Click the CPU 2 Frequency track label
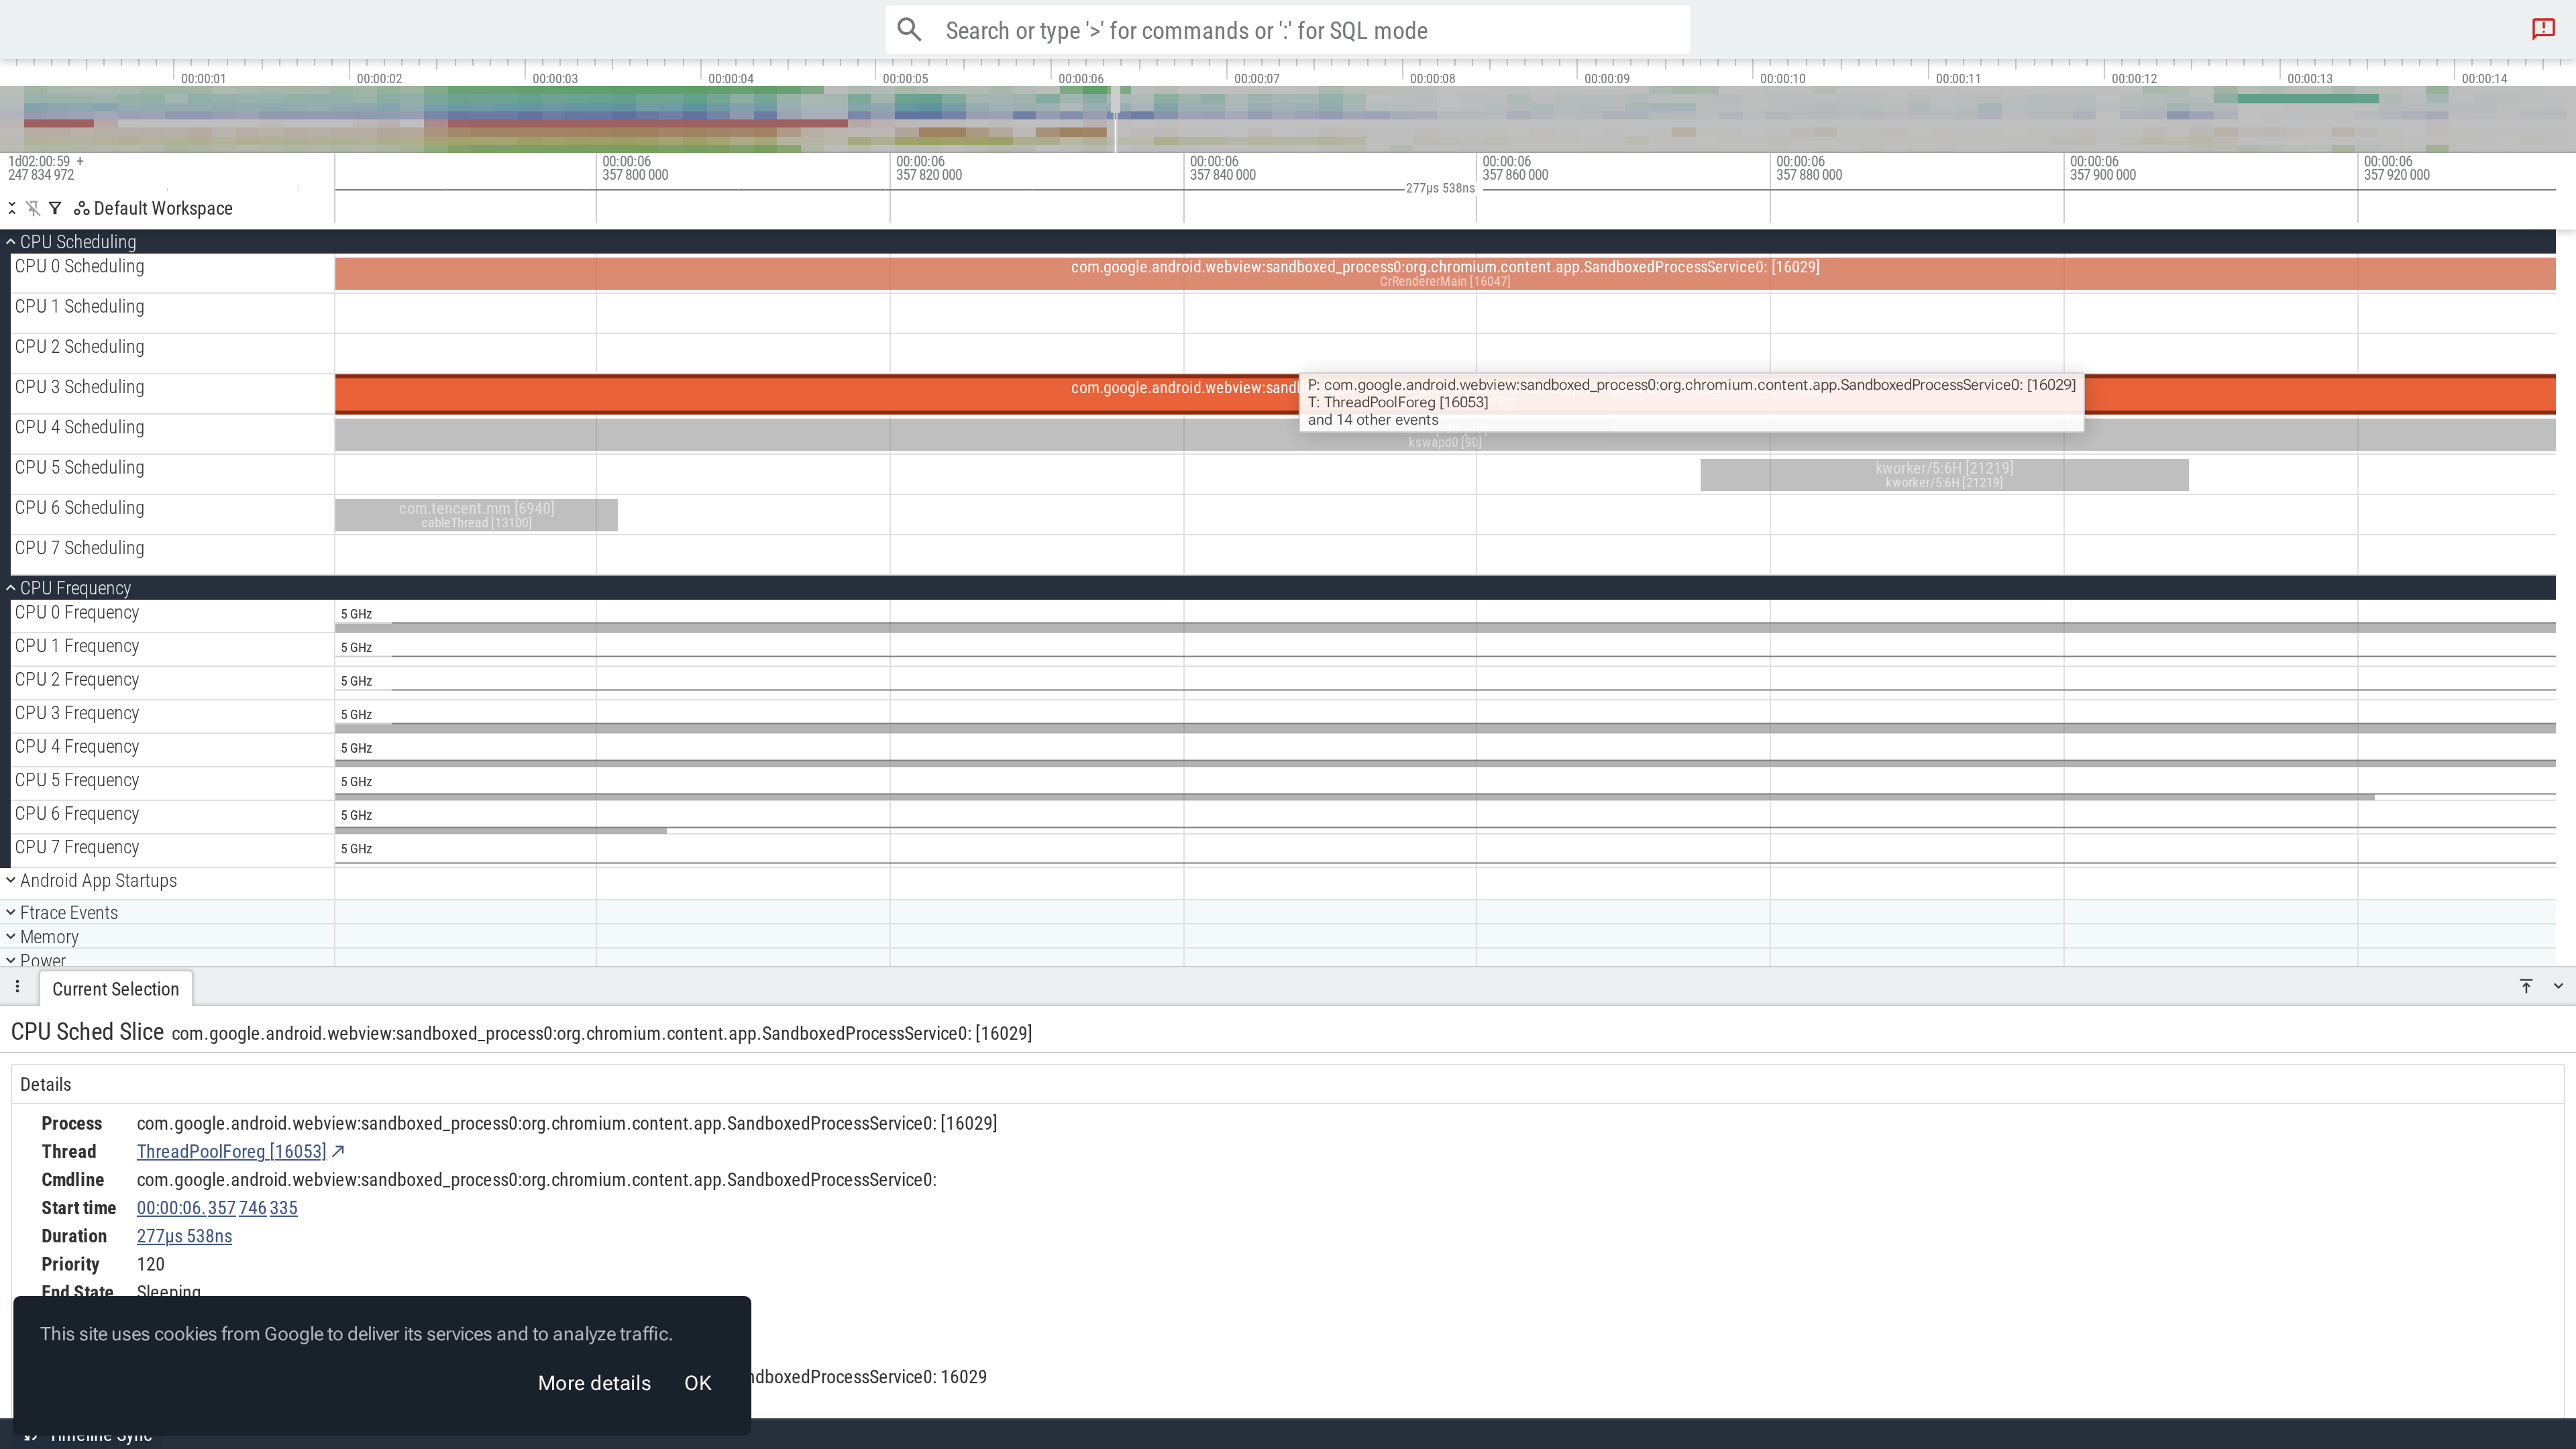 (77, 679)
